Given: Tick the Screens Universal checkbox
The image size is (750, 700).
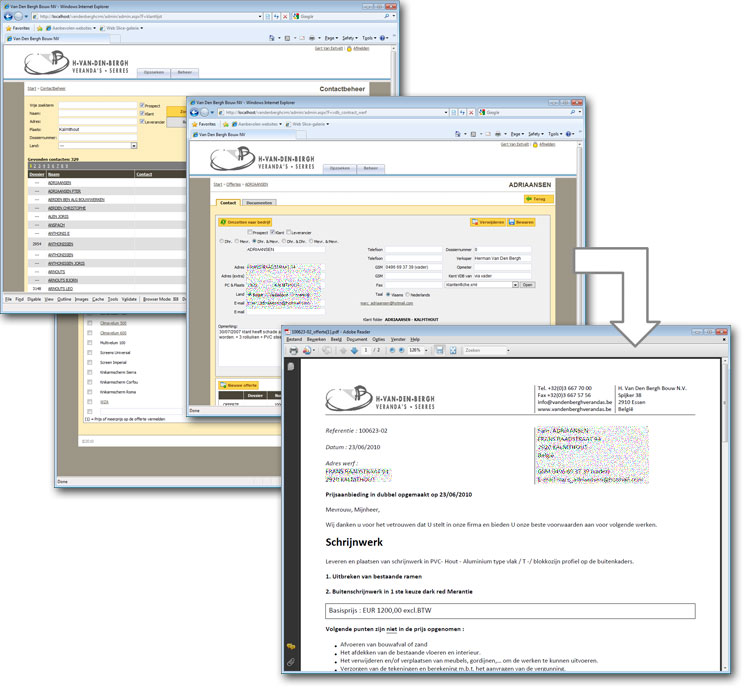Looking at the screenshot, I should pyautogui.click(x=89, y=353).
